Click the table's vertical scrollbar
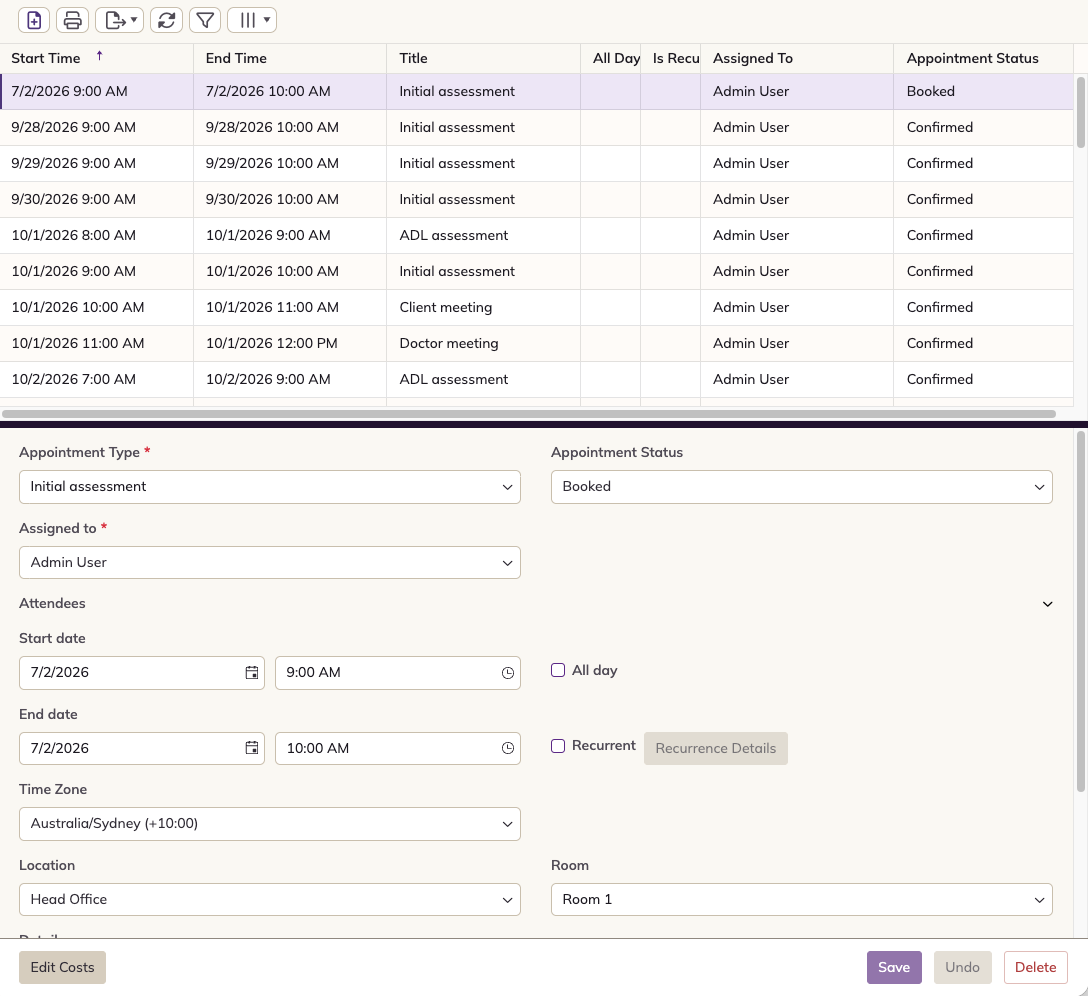The height and width of the screenshot is (996, 1088). click(x=1080, y=112)
